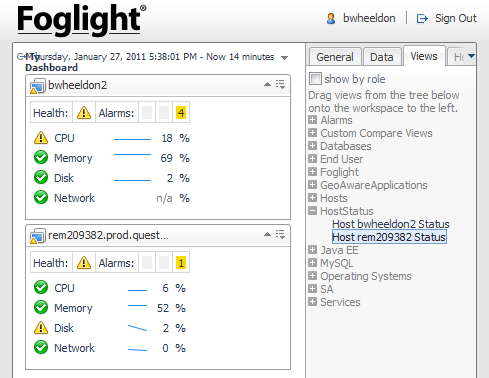Open the bwheeldon2 panel options menu icon

click(280, 84)
